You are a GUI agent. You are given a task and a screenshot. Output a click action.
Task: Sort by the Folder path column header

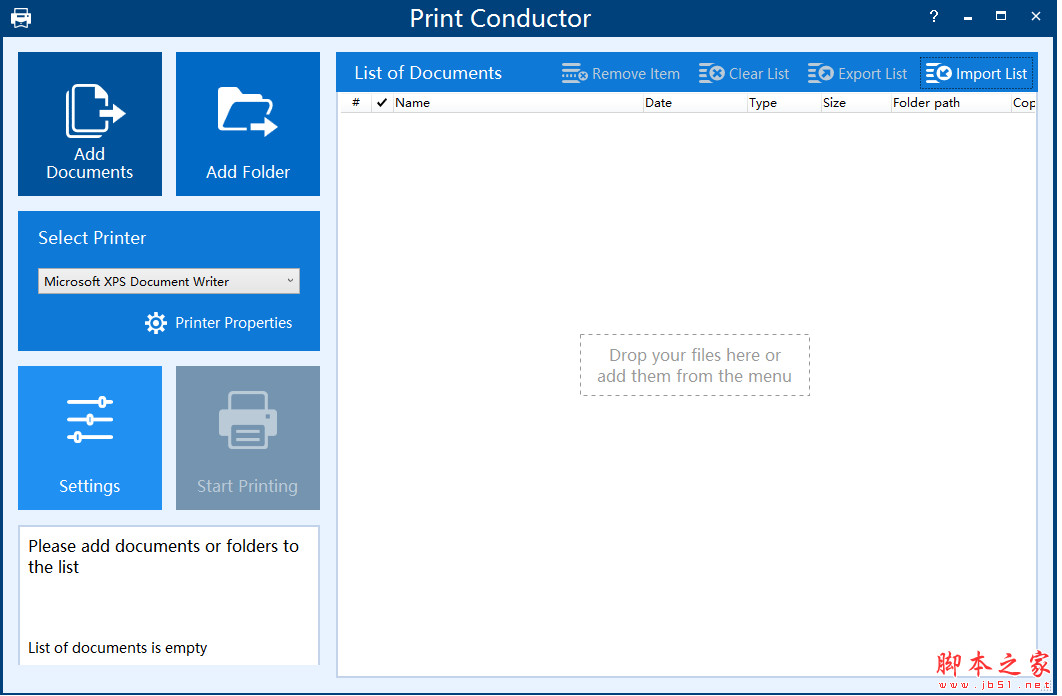click(951, 103)
